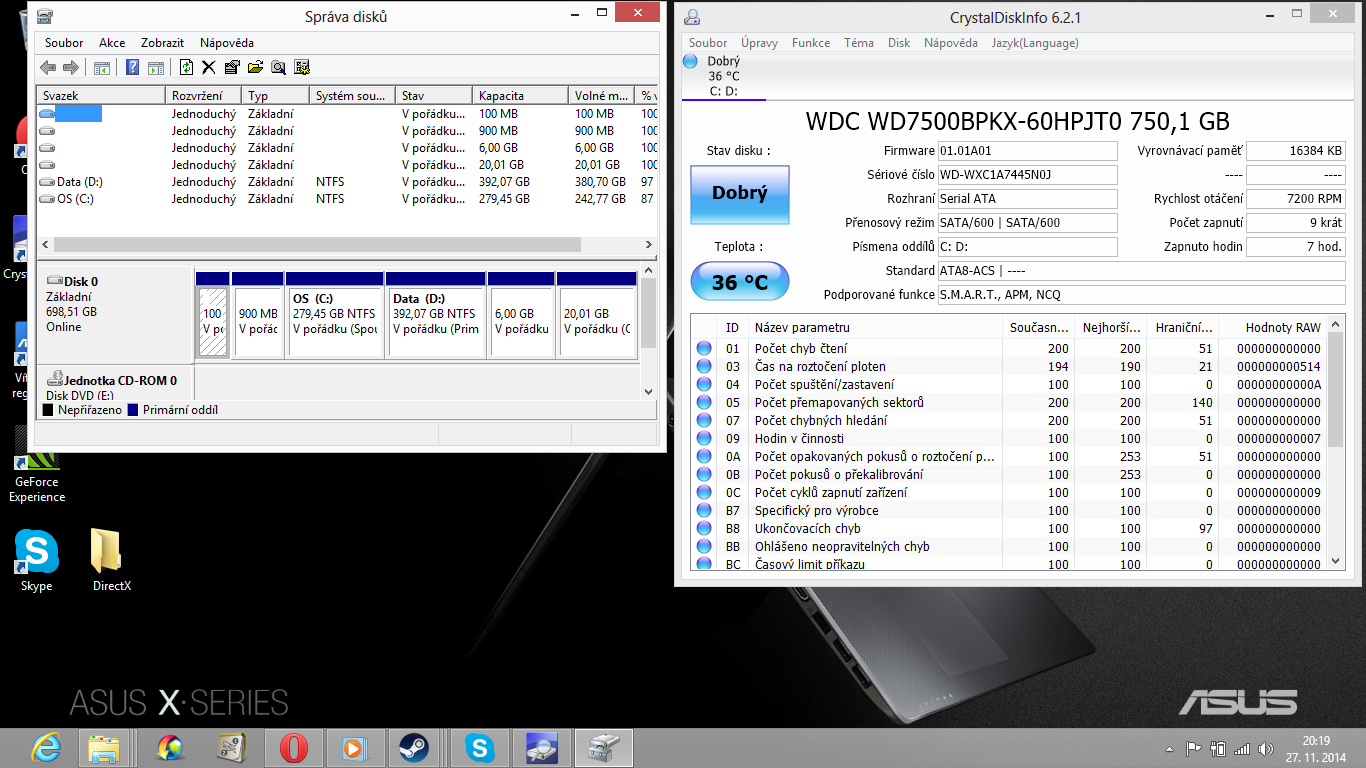Click the Properties icon in disk toolbar
1366x768 pixels.
(x=232, y=67)
